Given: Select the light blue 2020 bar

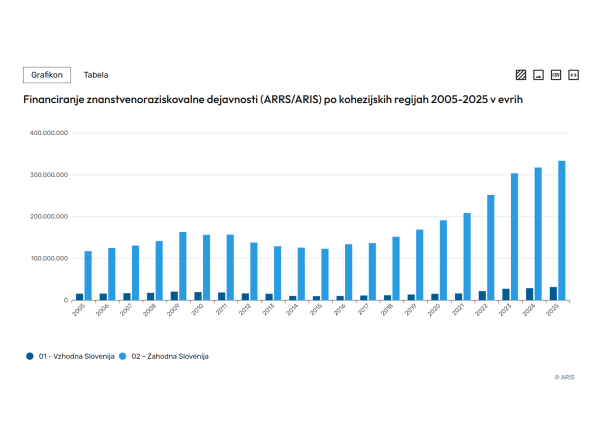Looking at the screenshot, I should coord(443,260).
